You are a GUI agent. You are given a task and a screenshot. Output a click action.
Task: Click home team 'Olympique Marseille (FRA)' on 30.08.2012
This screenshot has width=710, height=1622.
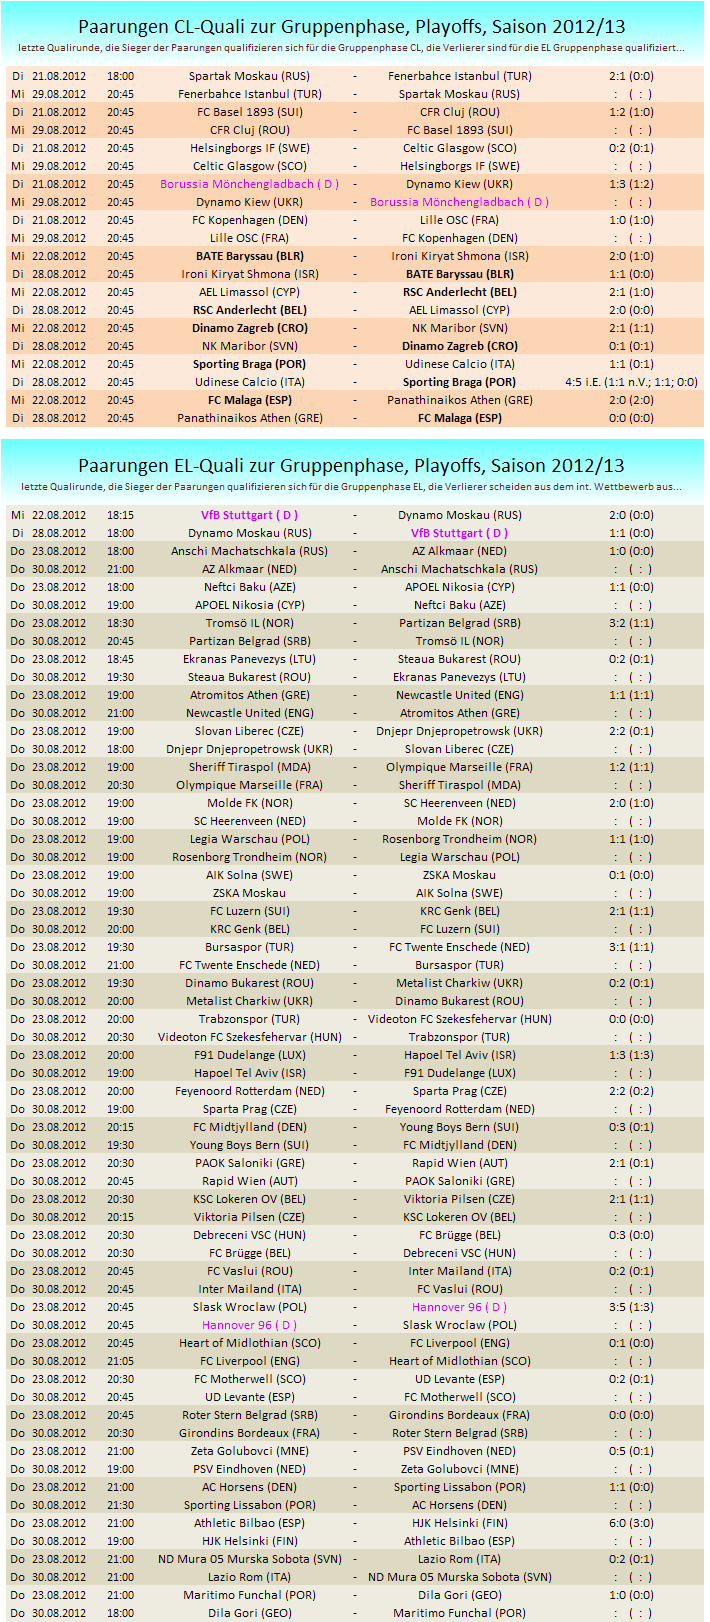point(250,785)
